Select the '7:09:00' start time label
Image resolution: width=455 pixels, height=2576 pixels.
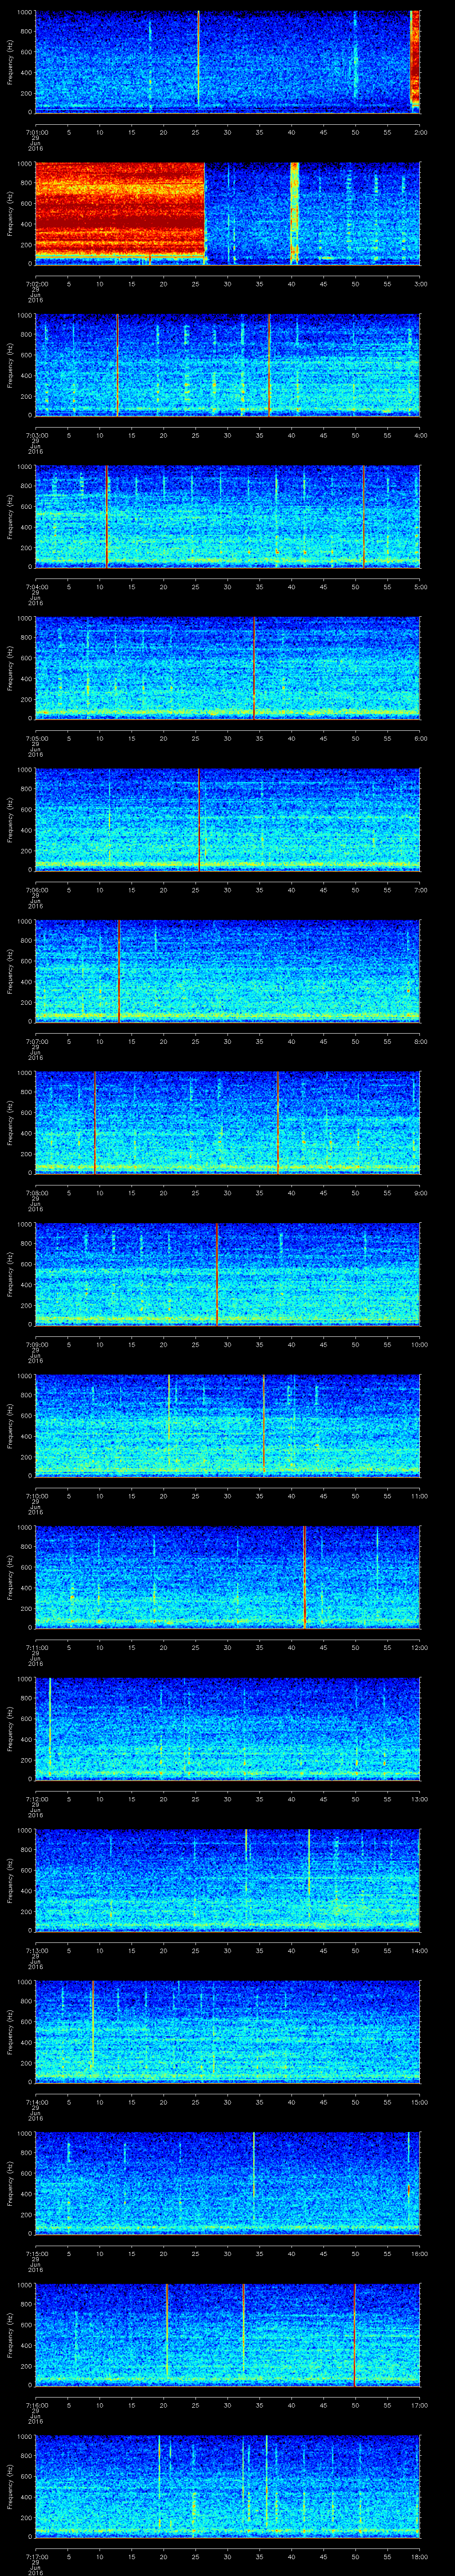(36, 1344)
